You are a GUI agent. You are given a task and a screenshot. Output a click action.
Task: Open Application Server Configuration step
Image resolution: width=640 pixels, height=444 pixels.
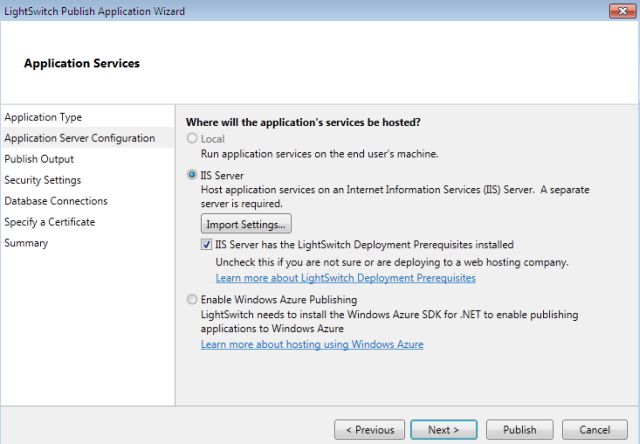[80, 138]
